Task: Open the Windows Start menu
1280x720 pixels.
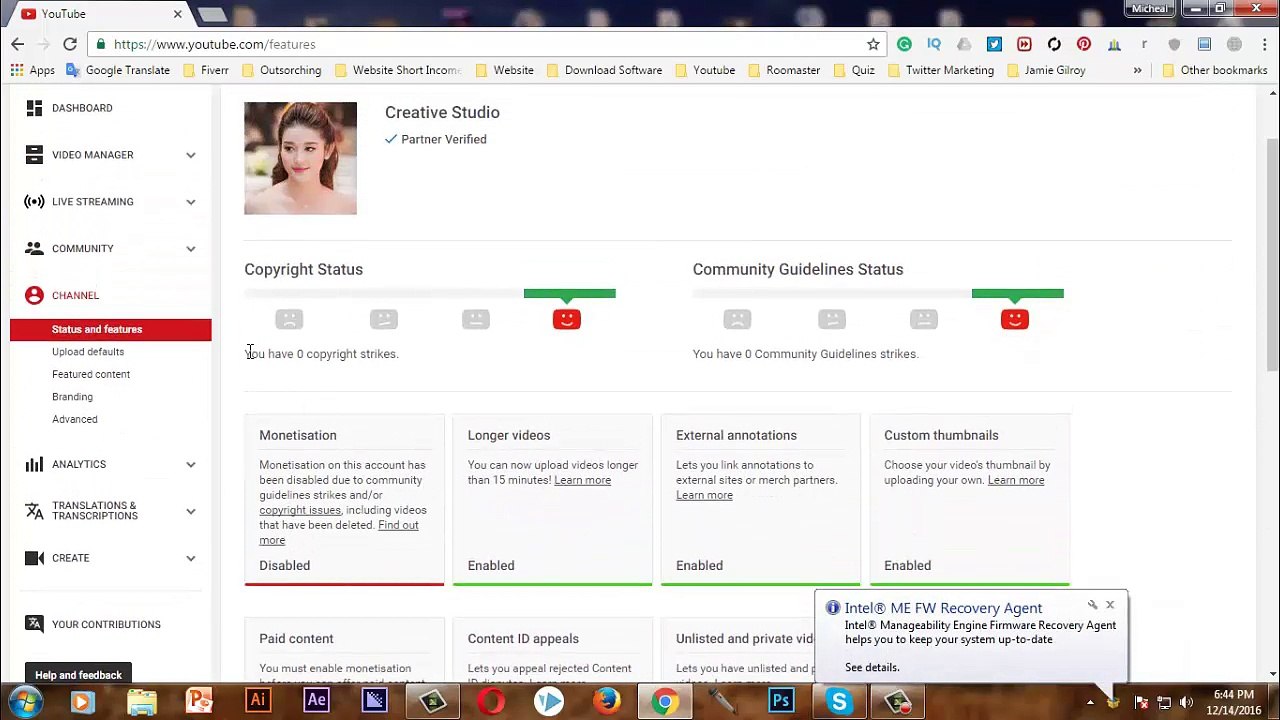Action: pos(24,702)
